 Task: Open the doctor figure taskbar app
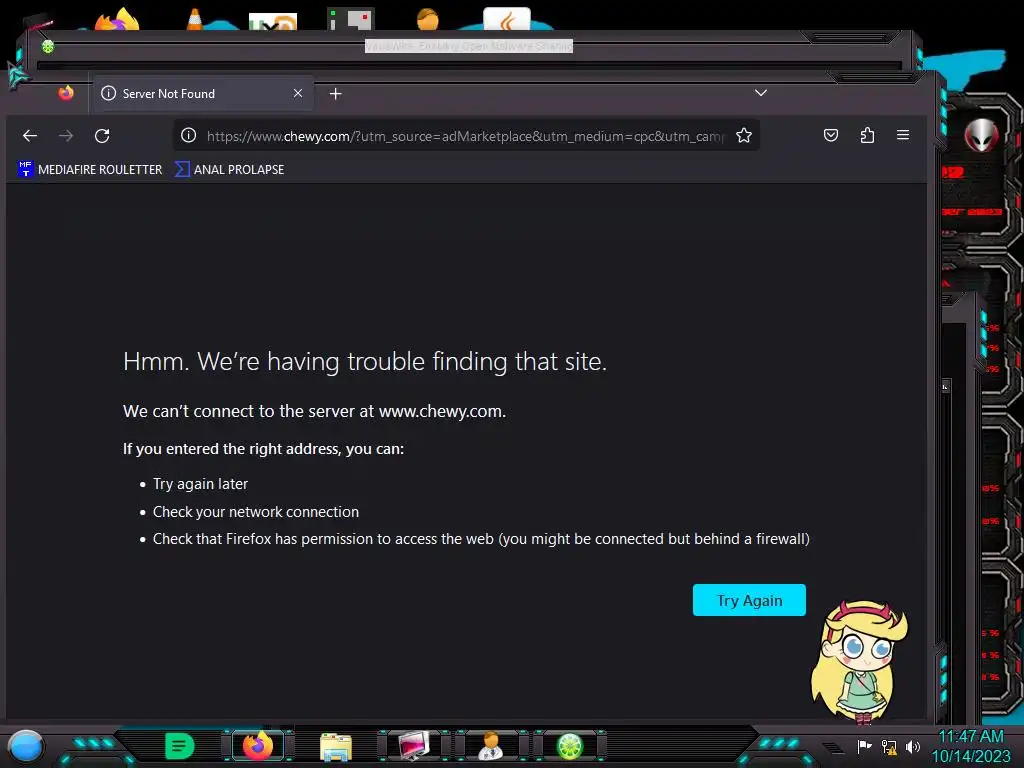(492, 746)
